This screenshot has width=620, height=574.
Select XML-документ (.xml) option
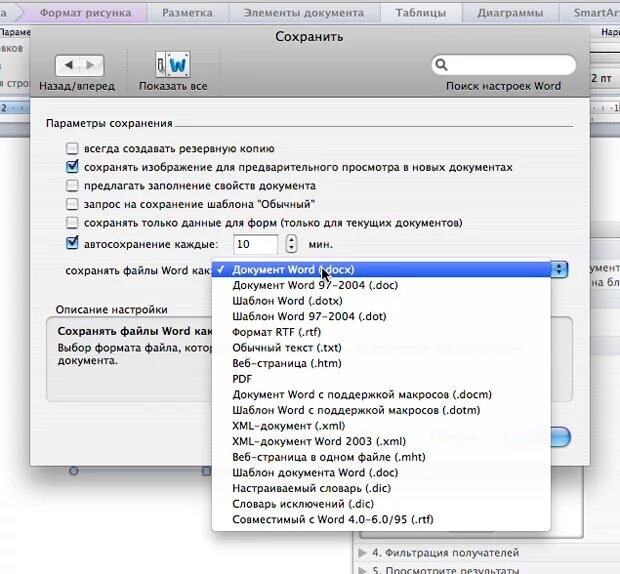[x=382, y=426]
